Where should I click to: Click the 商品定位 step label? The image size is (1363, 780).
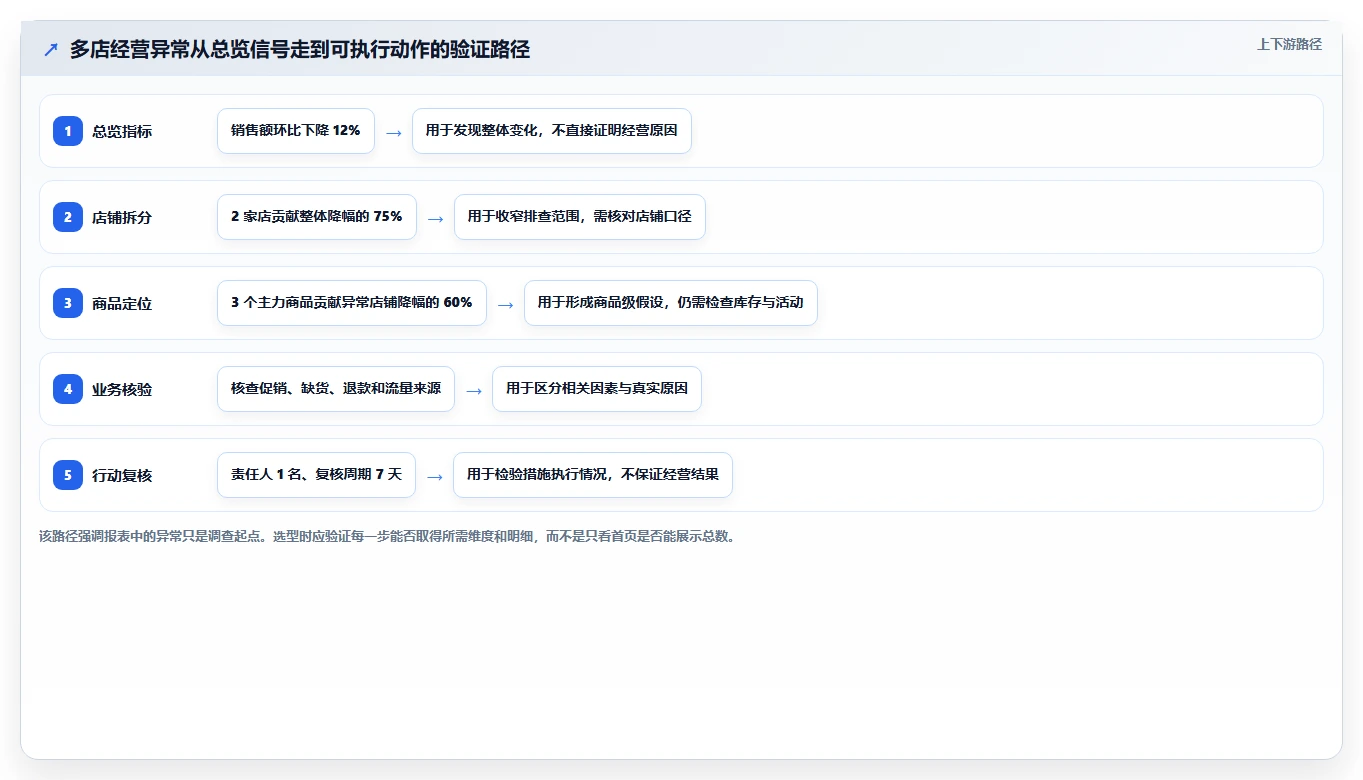122,303
